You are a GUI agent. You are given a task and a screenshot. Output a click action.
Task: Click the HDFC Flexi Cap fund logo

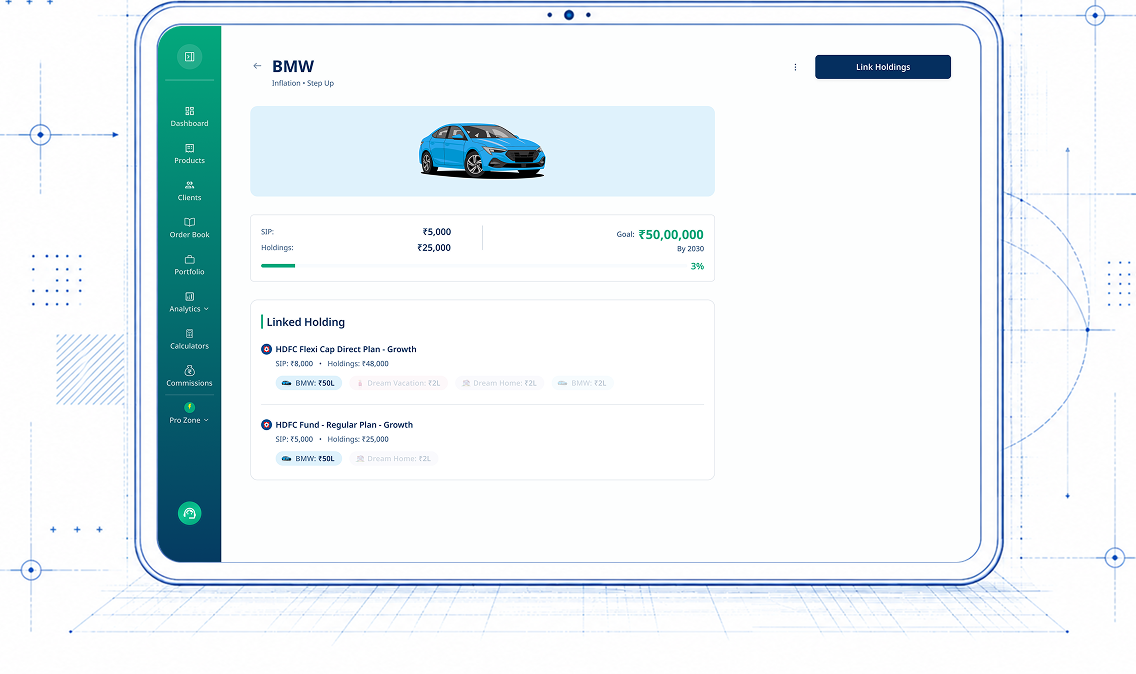[266, 349]
